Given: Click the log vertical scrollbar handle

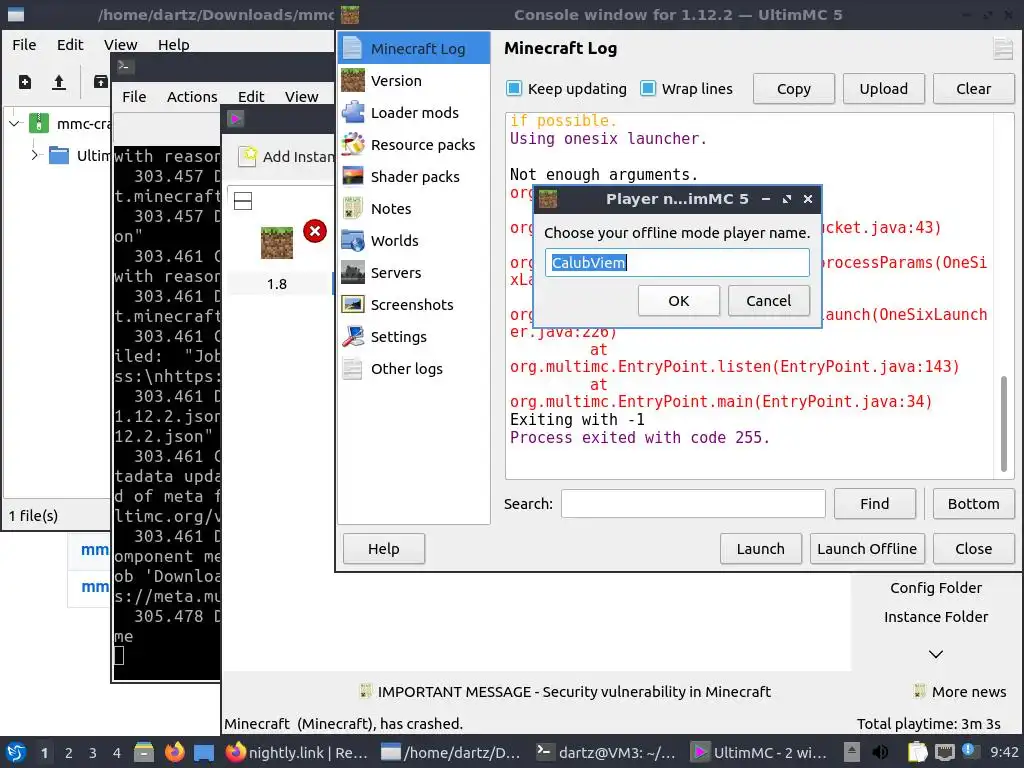Looking at the screenshot, I should 1004,423.
